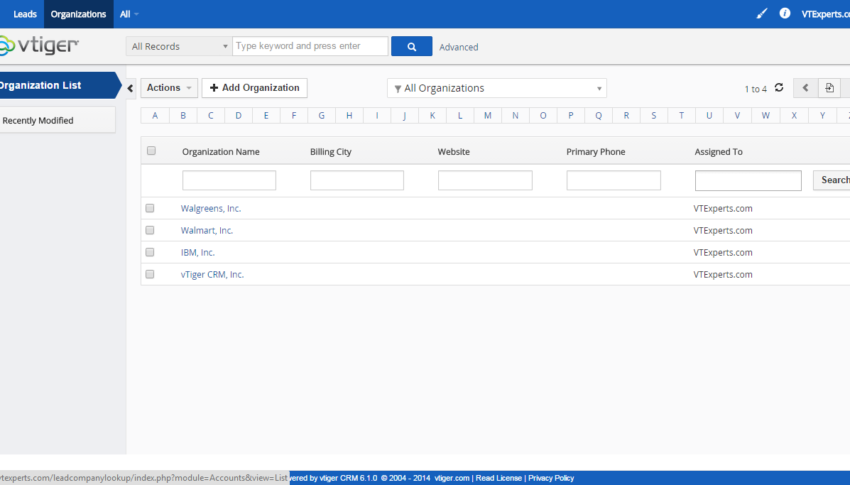Screen dimensions: 850x485
Task: Select all organizations checkbox in header
Action: 151,151
